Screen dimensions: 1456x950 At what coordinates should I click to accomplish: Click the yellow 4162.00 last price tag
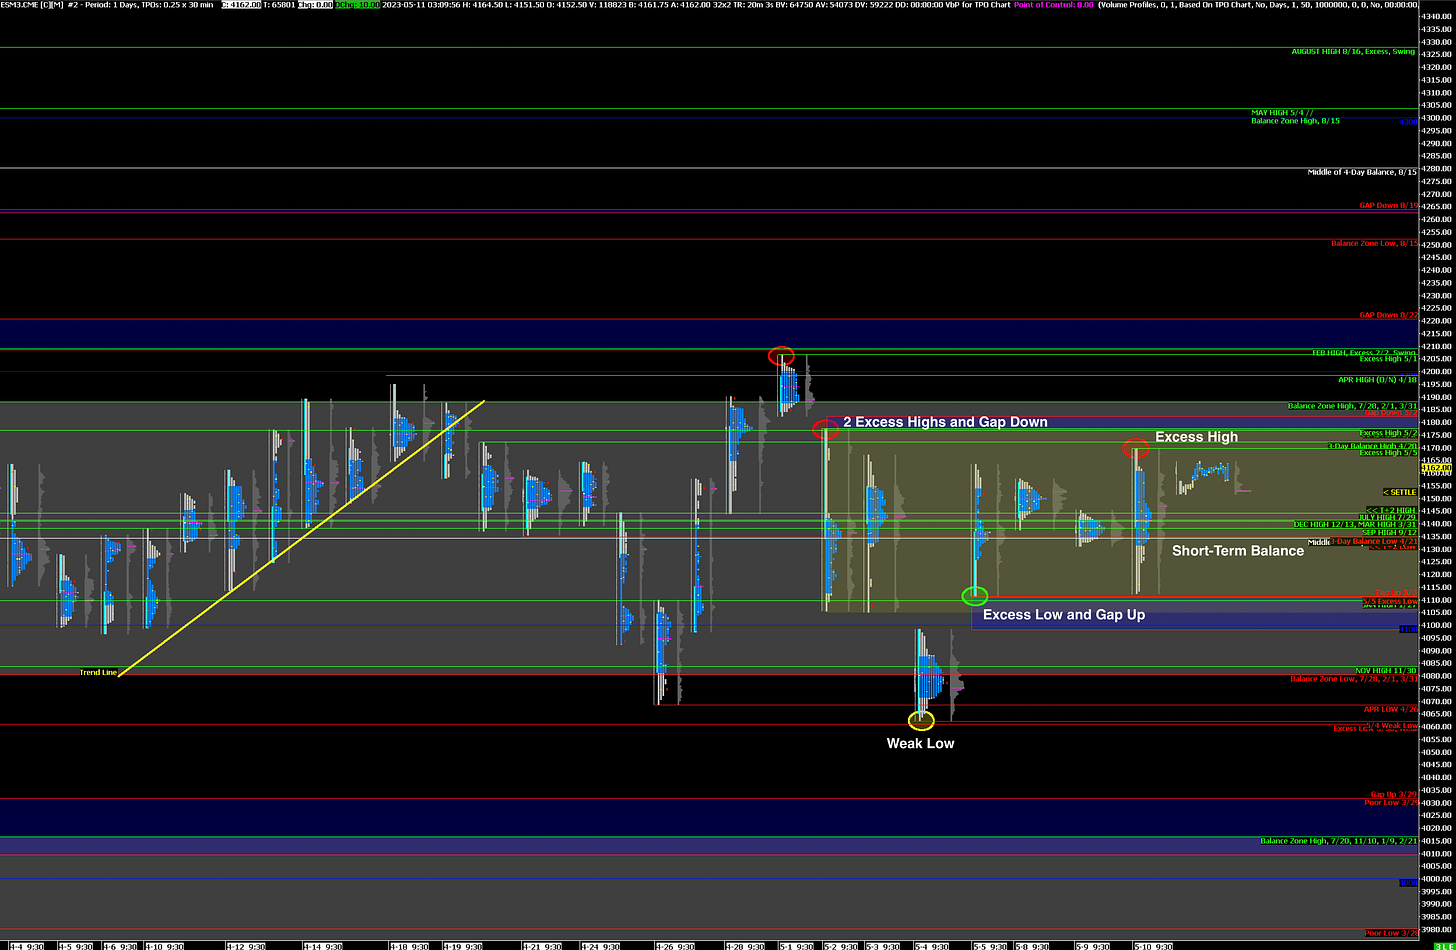(1436, 468)
